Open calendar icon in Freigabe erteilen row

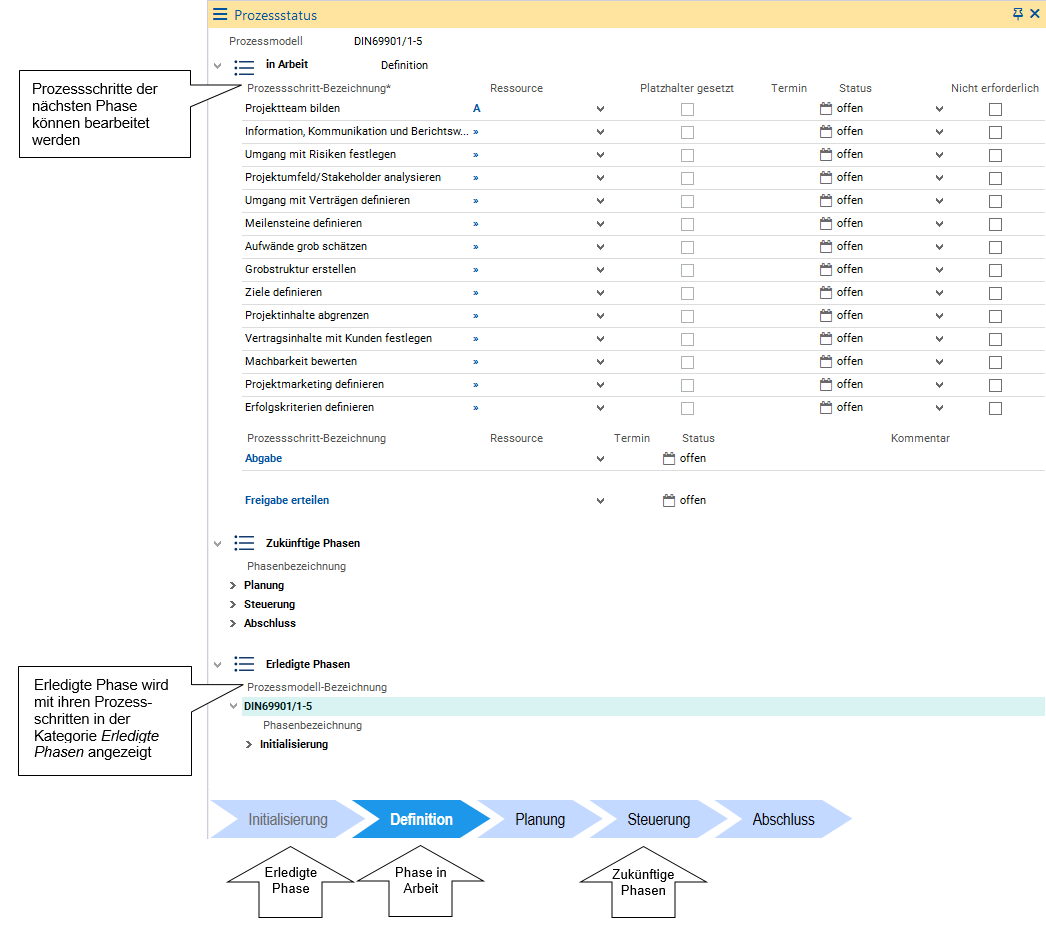pos(669,500)
